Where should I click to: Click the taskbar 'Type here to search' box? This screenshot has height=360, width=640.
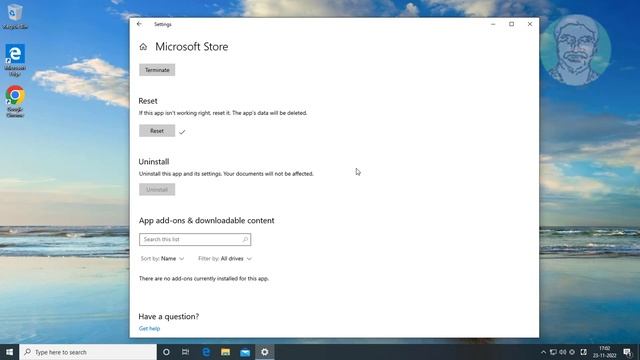(x=88, y=352)
